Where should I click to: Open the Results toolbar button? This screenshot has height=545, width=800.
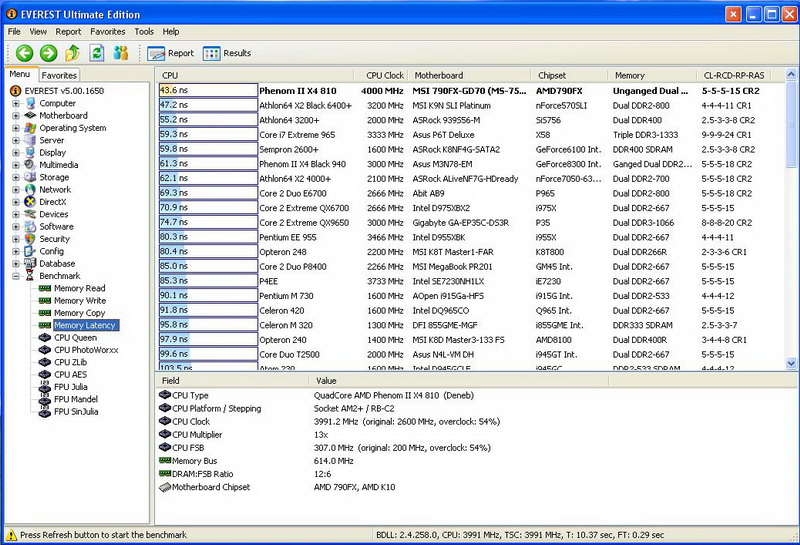click(x=227, y=53)
